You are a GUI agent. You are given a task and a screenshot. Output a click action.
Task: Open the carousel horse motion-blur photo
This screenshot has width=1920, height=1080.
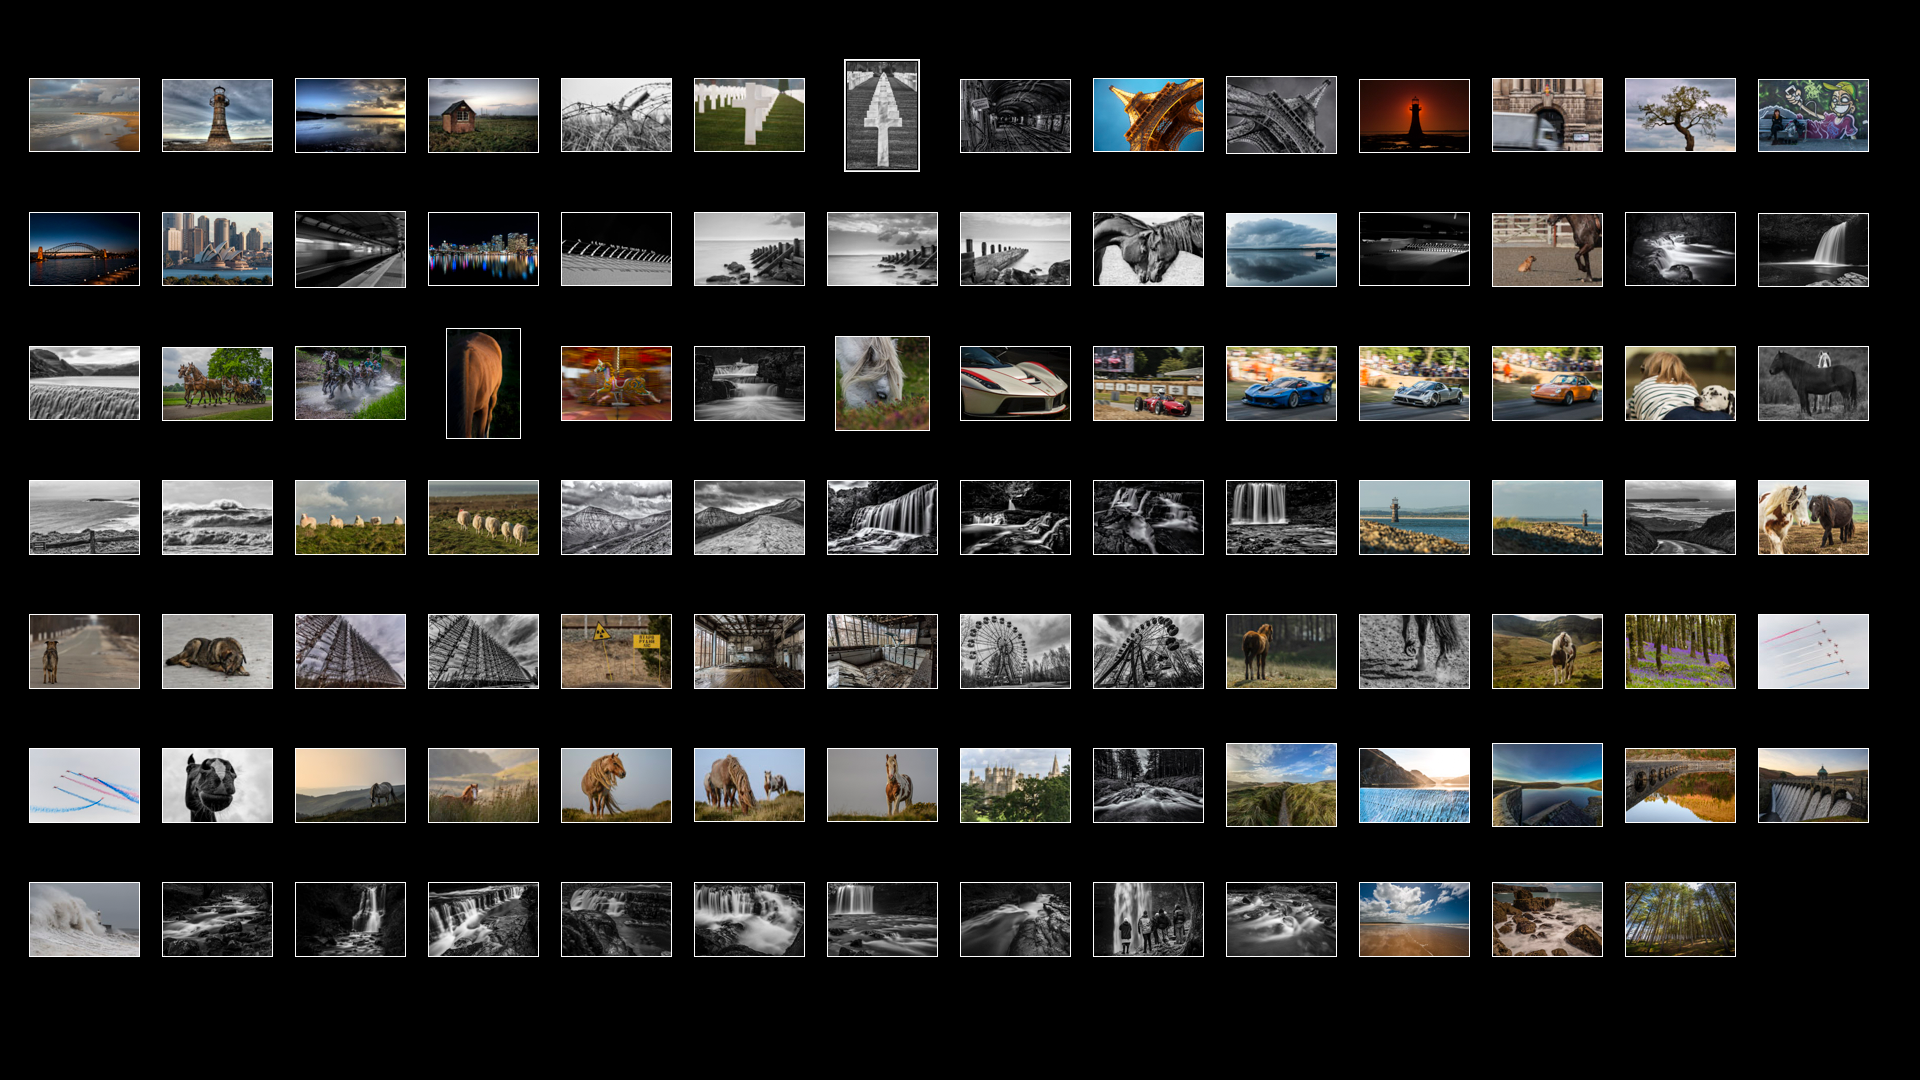(x=616, y=384)
